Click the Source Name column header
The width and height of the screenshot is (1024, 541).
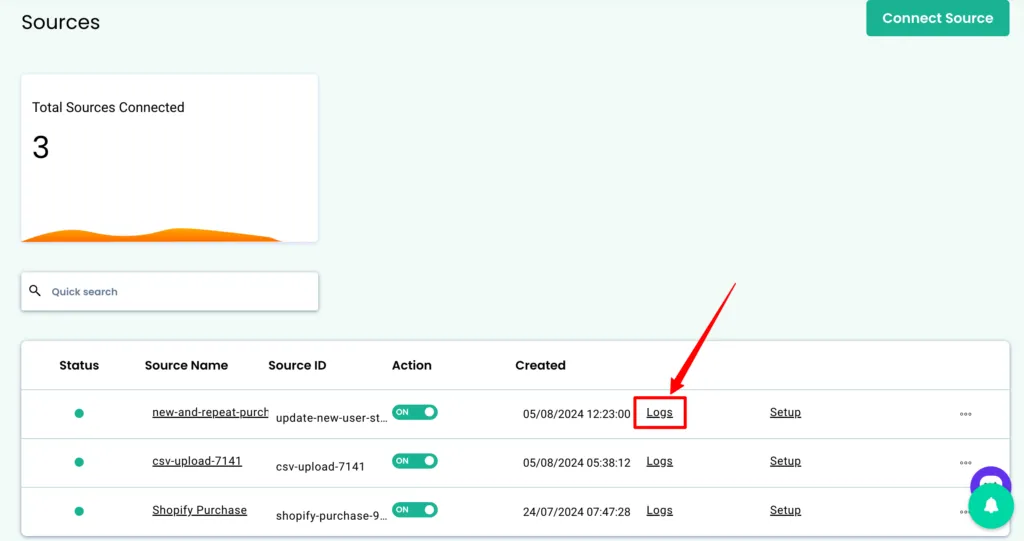click(x=186, y=365)
